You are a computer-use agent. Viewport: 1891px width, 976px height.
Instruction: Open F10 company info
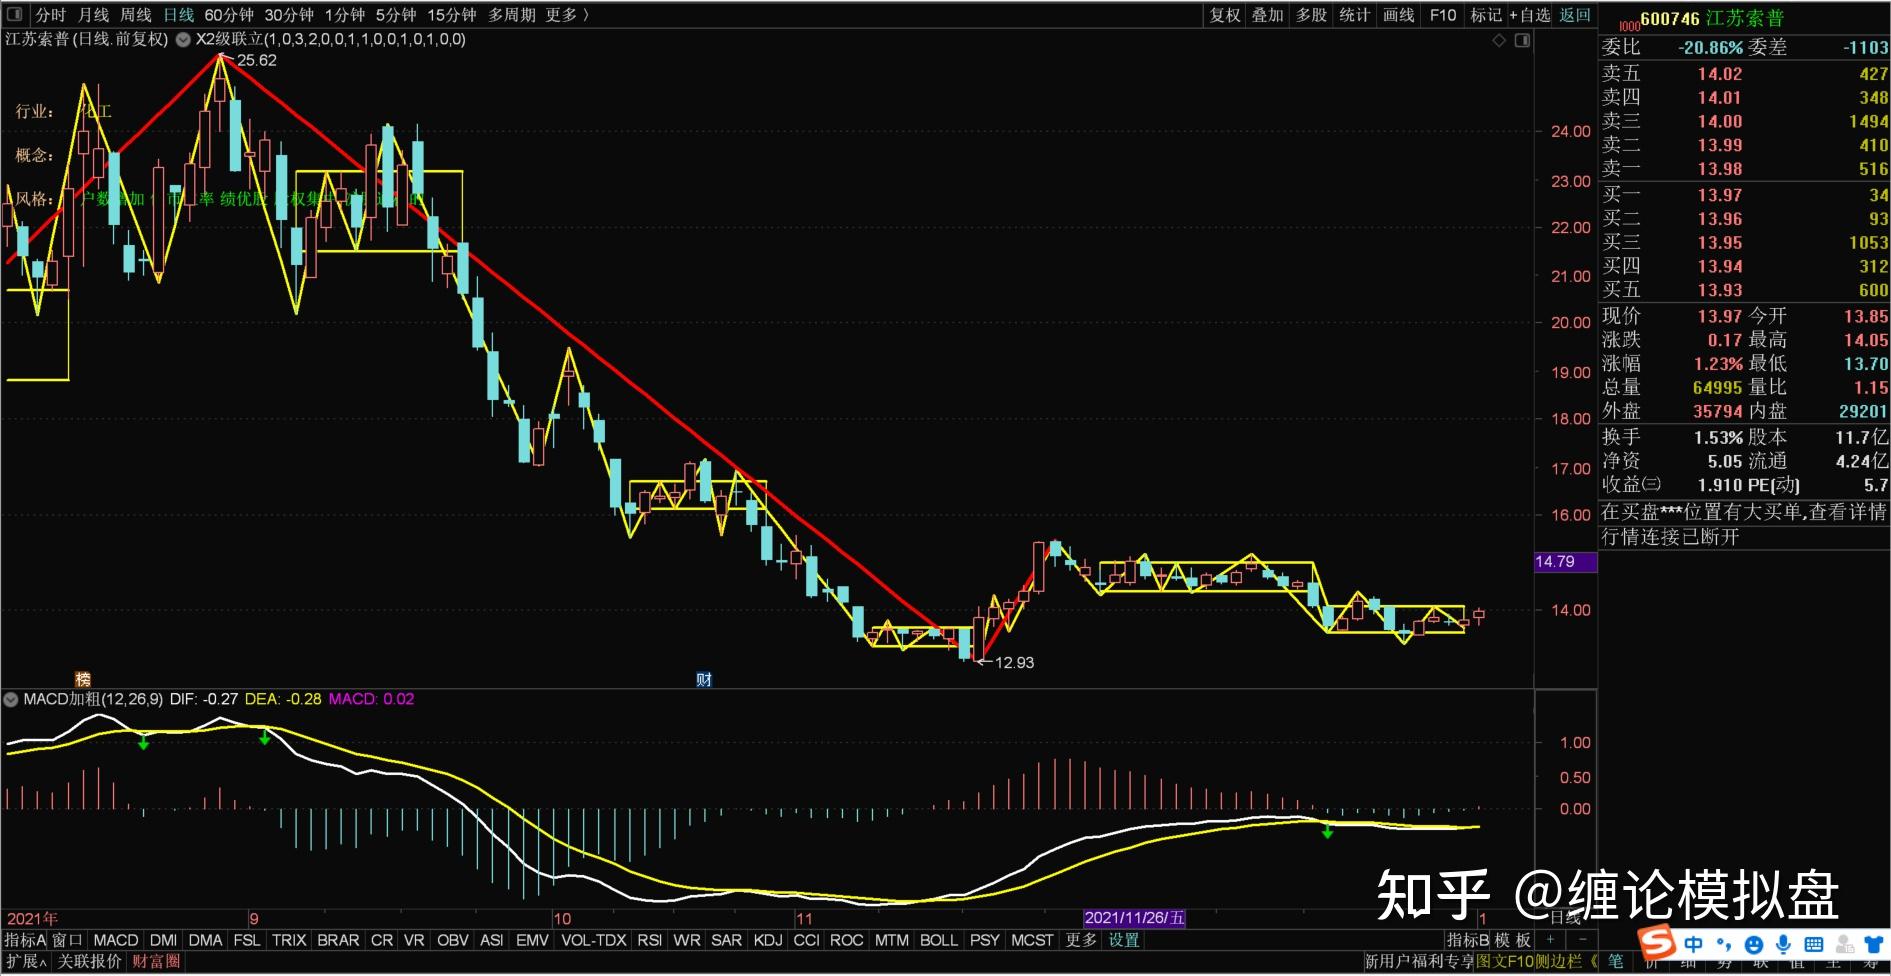click(1443, 15)
